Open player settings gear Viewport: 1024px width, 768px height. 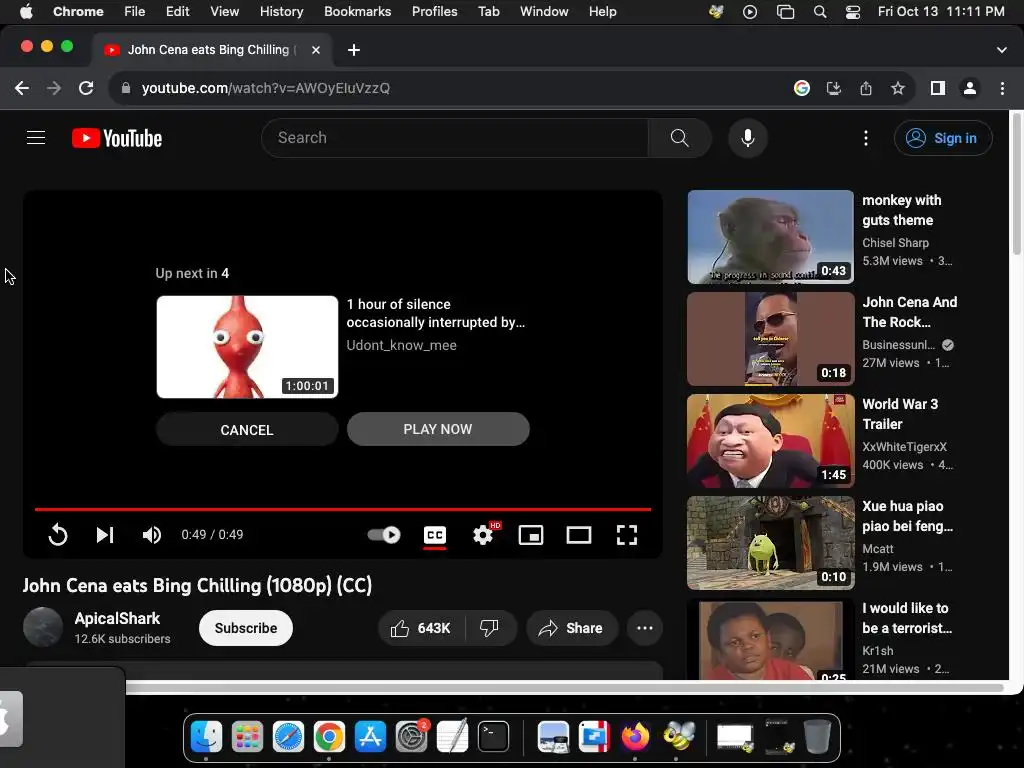pyautogui.click(x=483, y=535)
